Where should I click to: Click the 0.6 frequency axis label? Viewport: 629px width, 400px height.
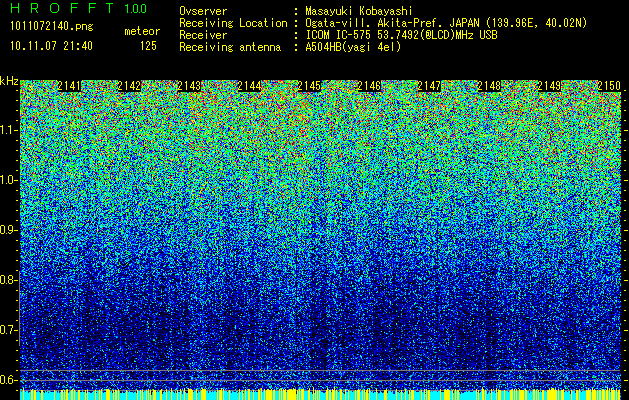(8, 380)
